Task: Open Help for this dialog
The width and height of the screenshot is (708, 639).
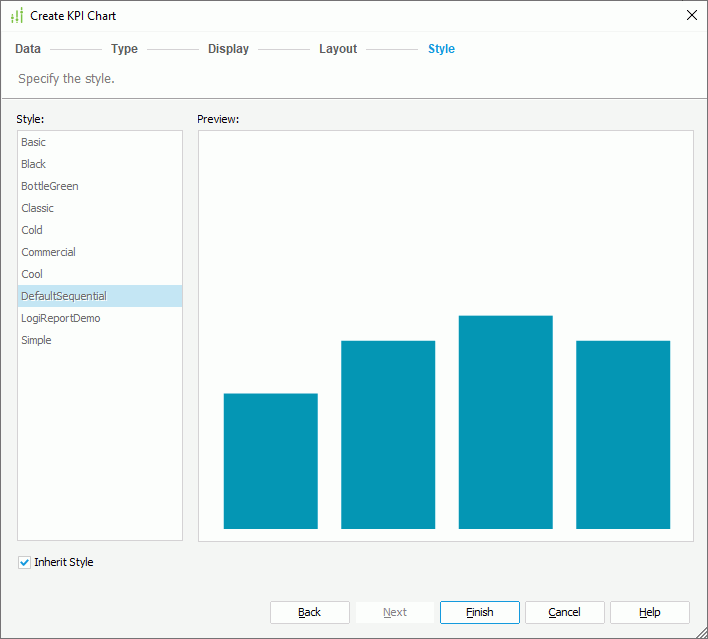Action: click(x=649, y=612)
